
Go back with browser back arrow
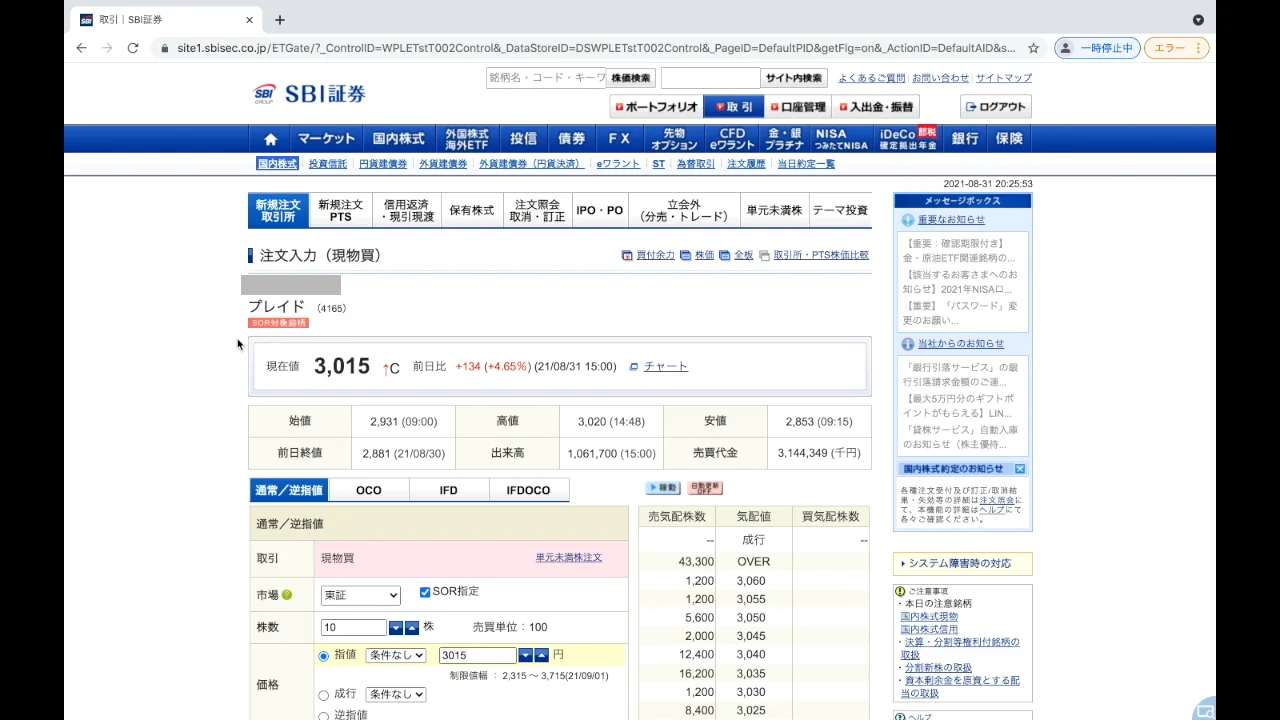pos(81,48)
